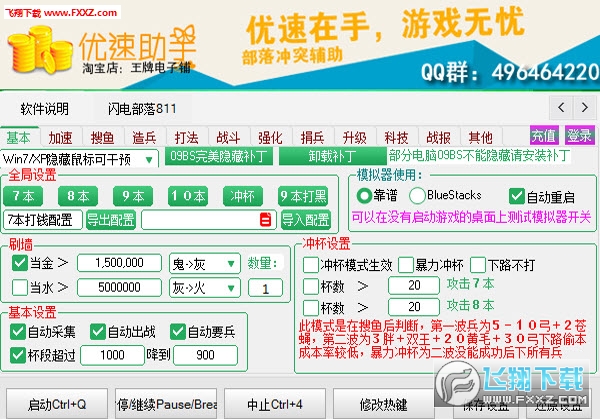
Task: Click the 5000000 elixir threshold field
Action: [119, 287]
